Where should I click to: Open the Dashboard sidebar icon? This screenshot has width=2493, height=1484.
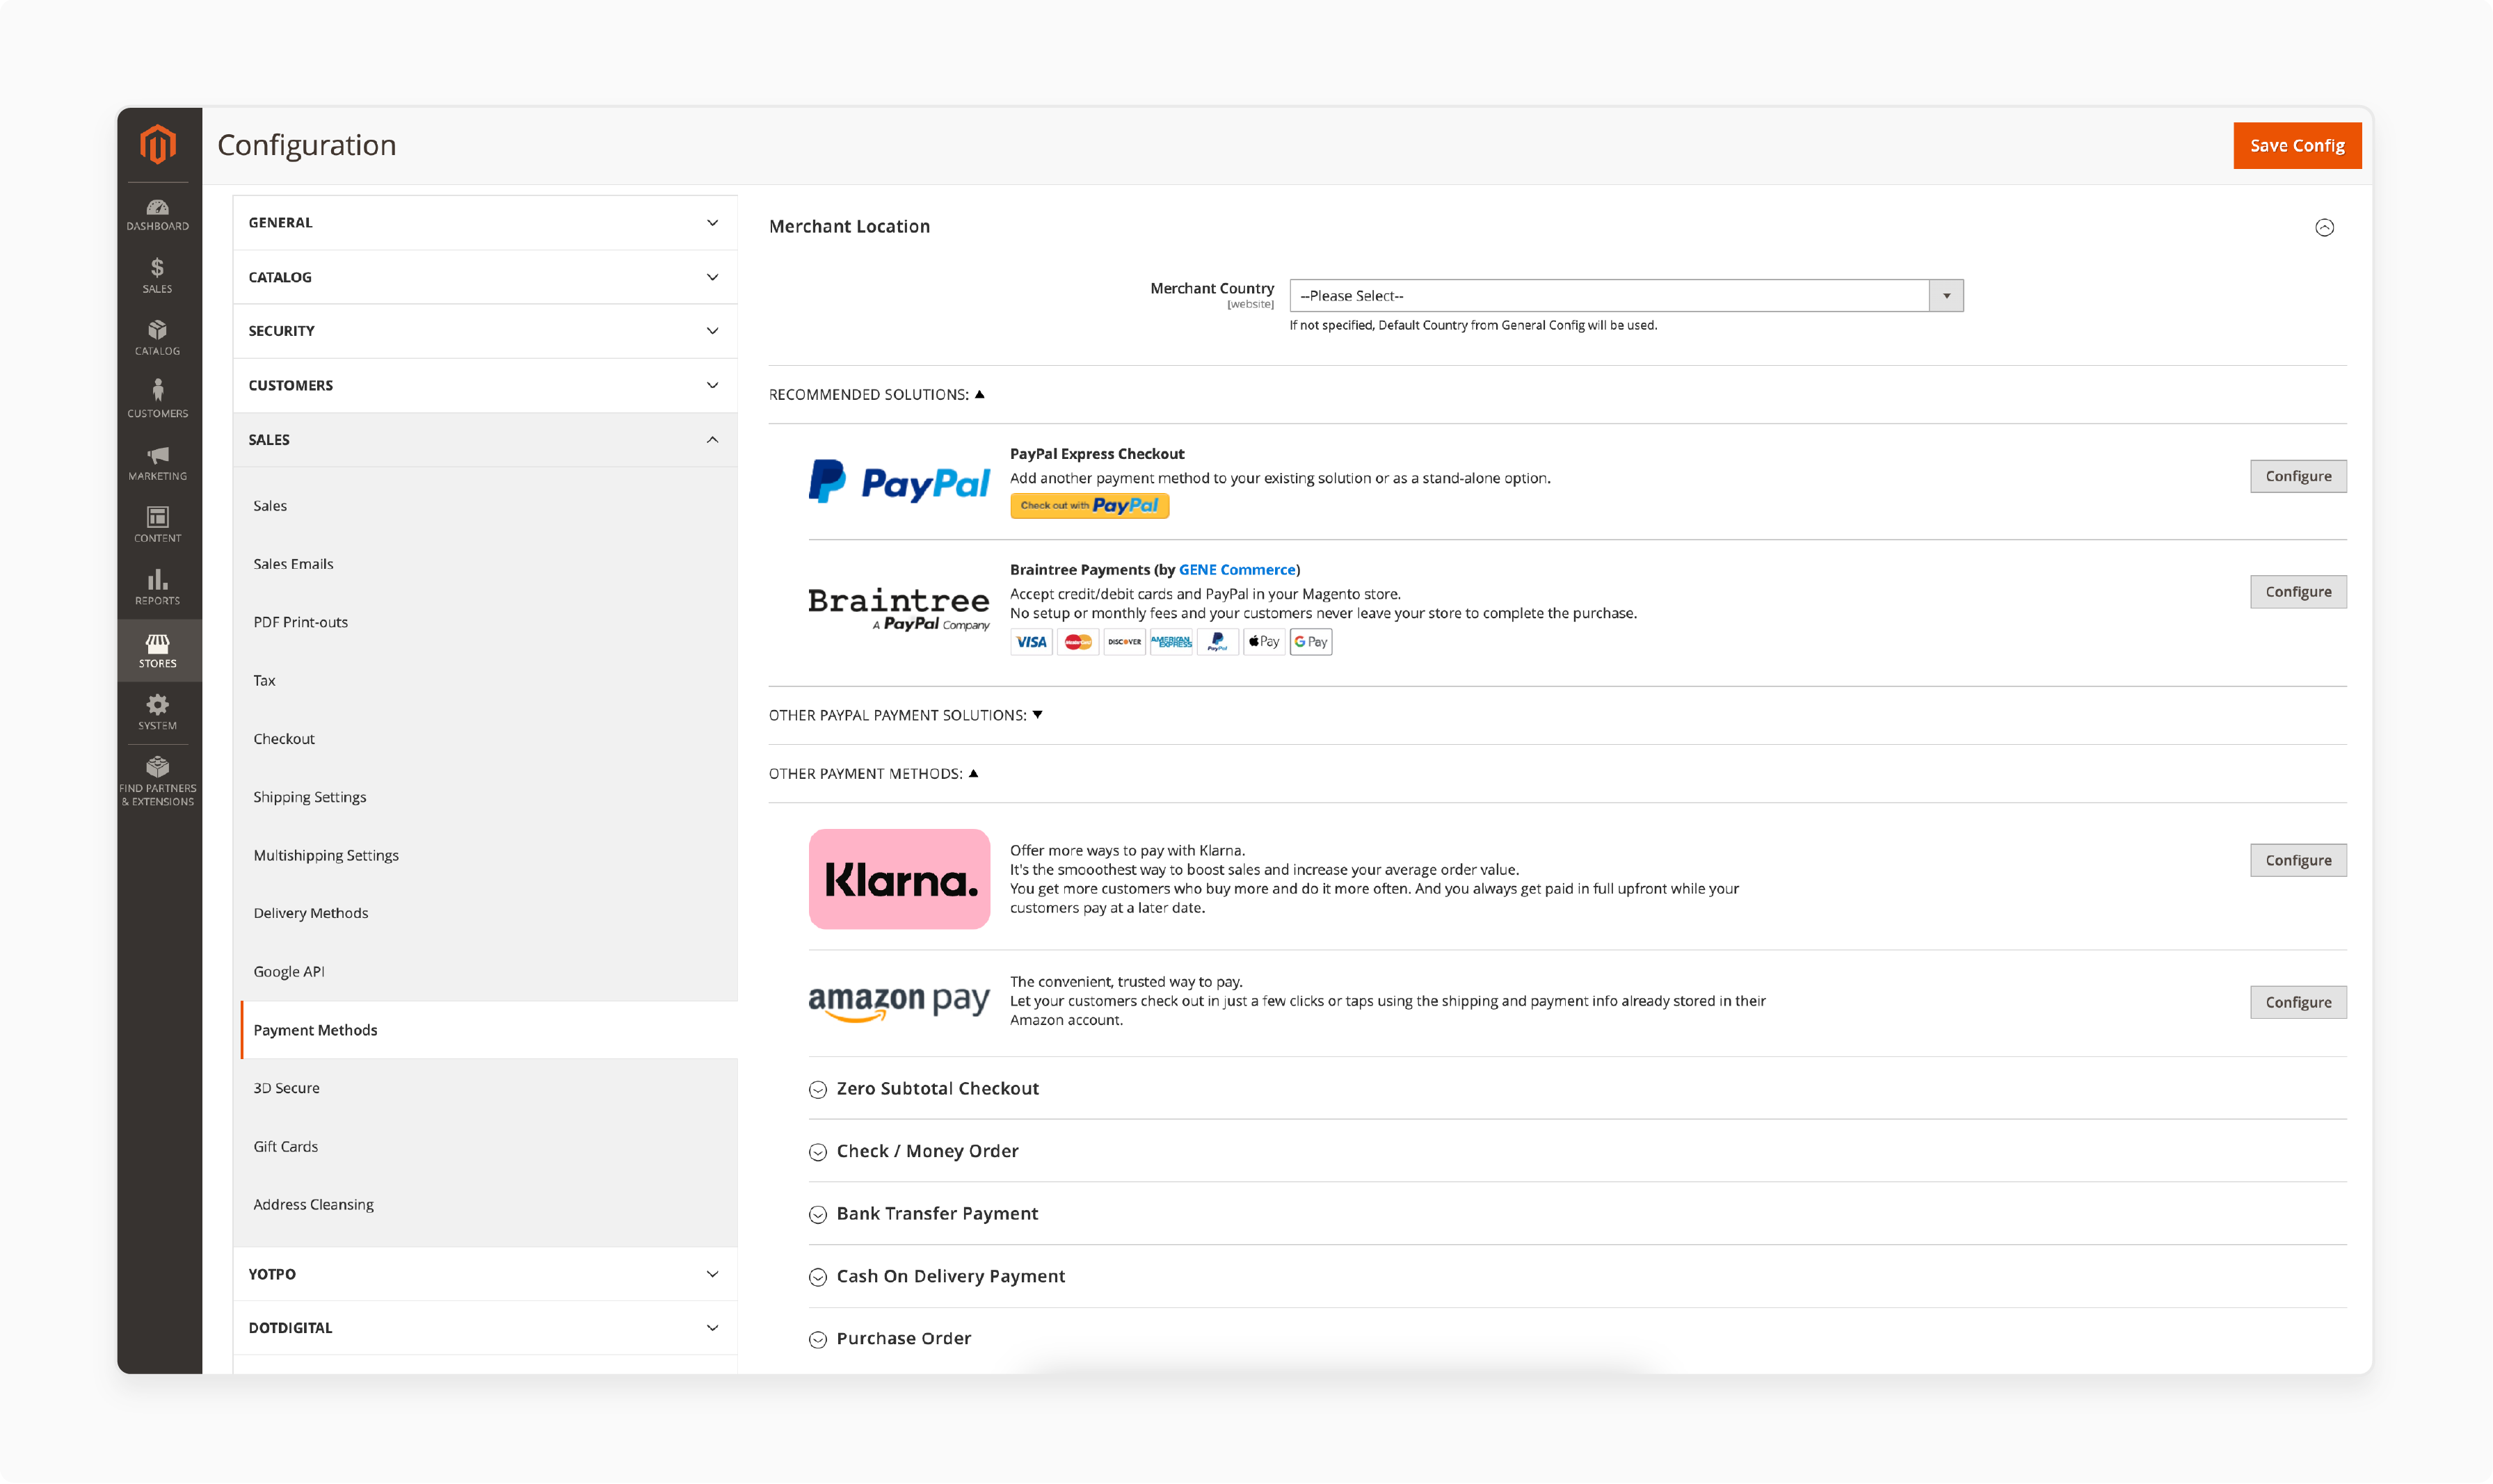coord(158,214)
